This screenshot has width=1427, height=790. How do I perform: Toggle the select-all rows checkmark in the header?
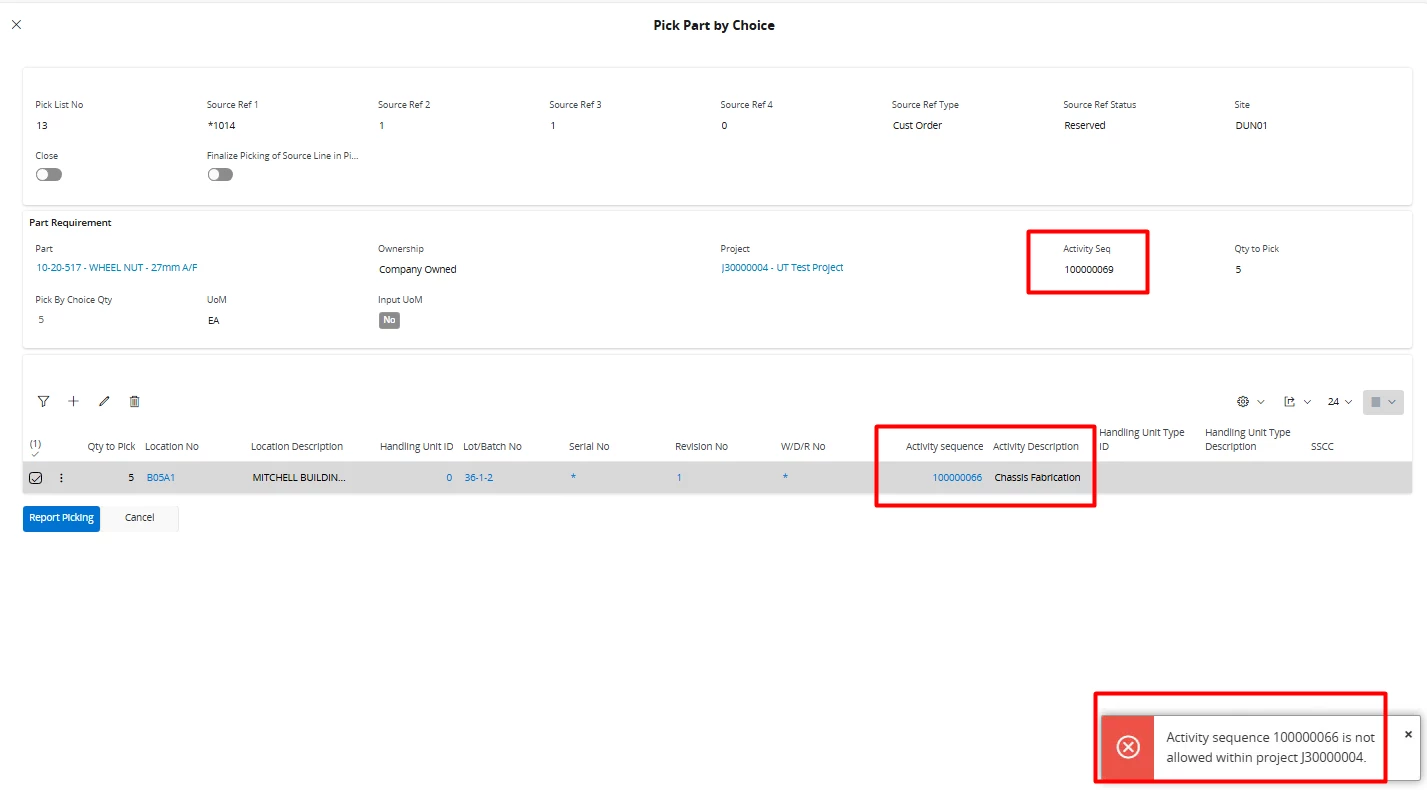click(x=36, y=454)
